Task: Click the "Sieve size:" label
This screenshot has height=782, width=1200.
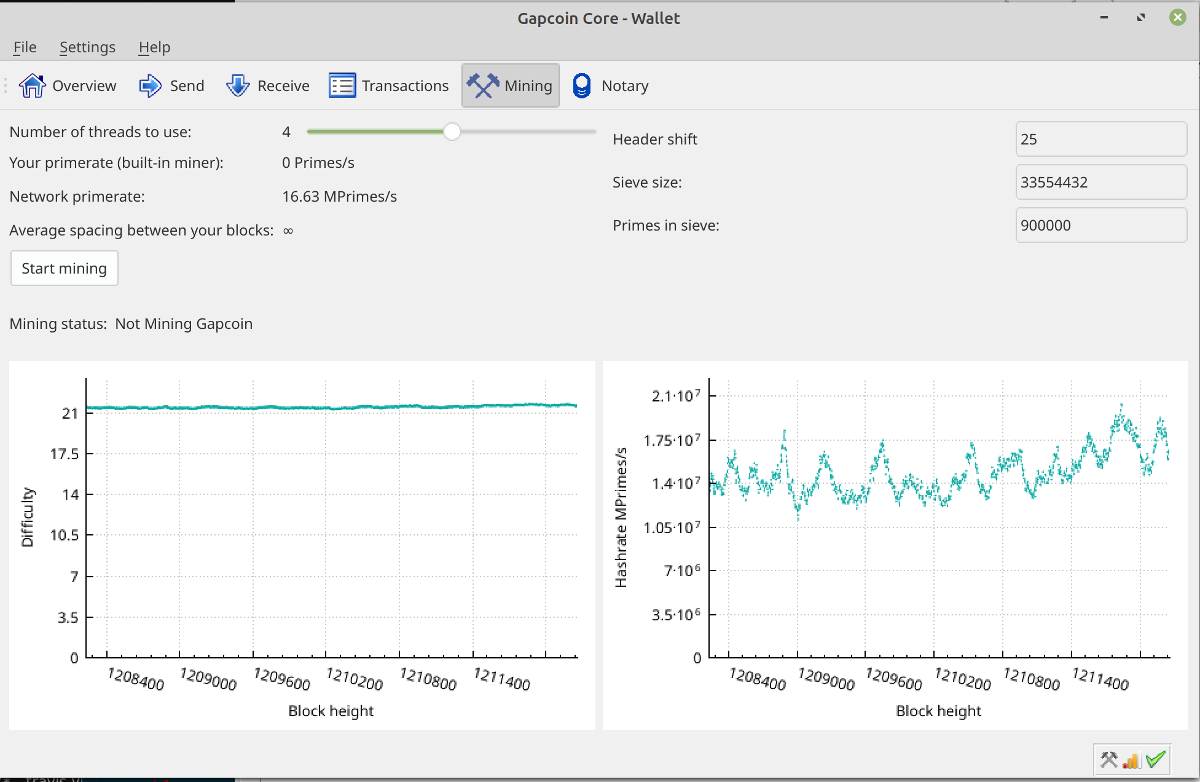Action: tap(647, 182)
